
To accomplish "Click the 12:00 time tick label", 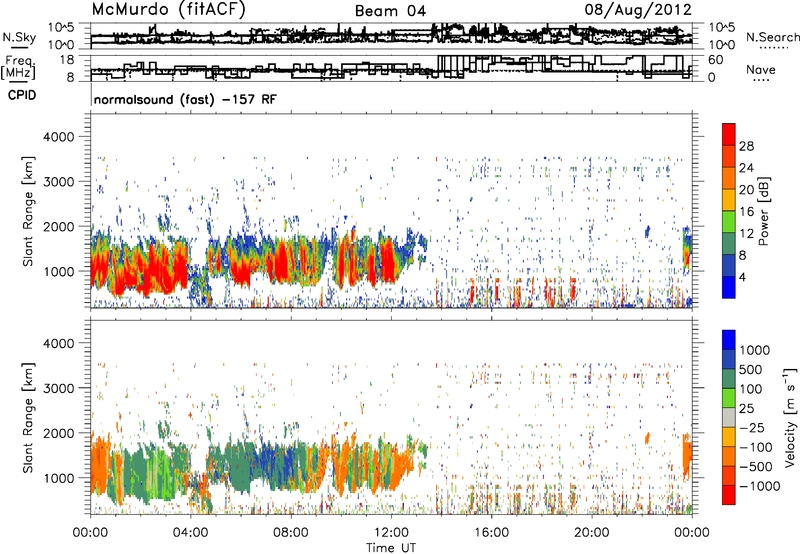I will (391, 533).
